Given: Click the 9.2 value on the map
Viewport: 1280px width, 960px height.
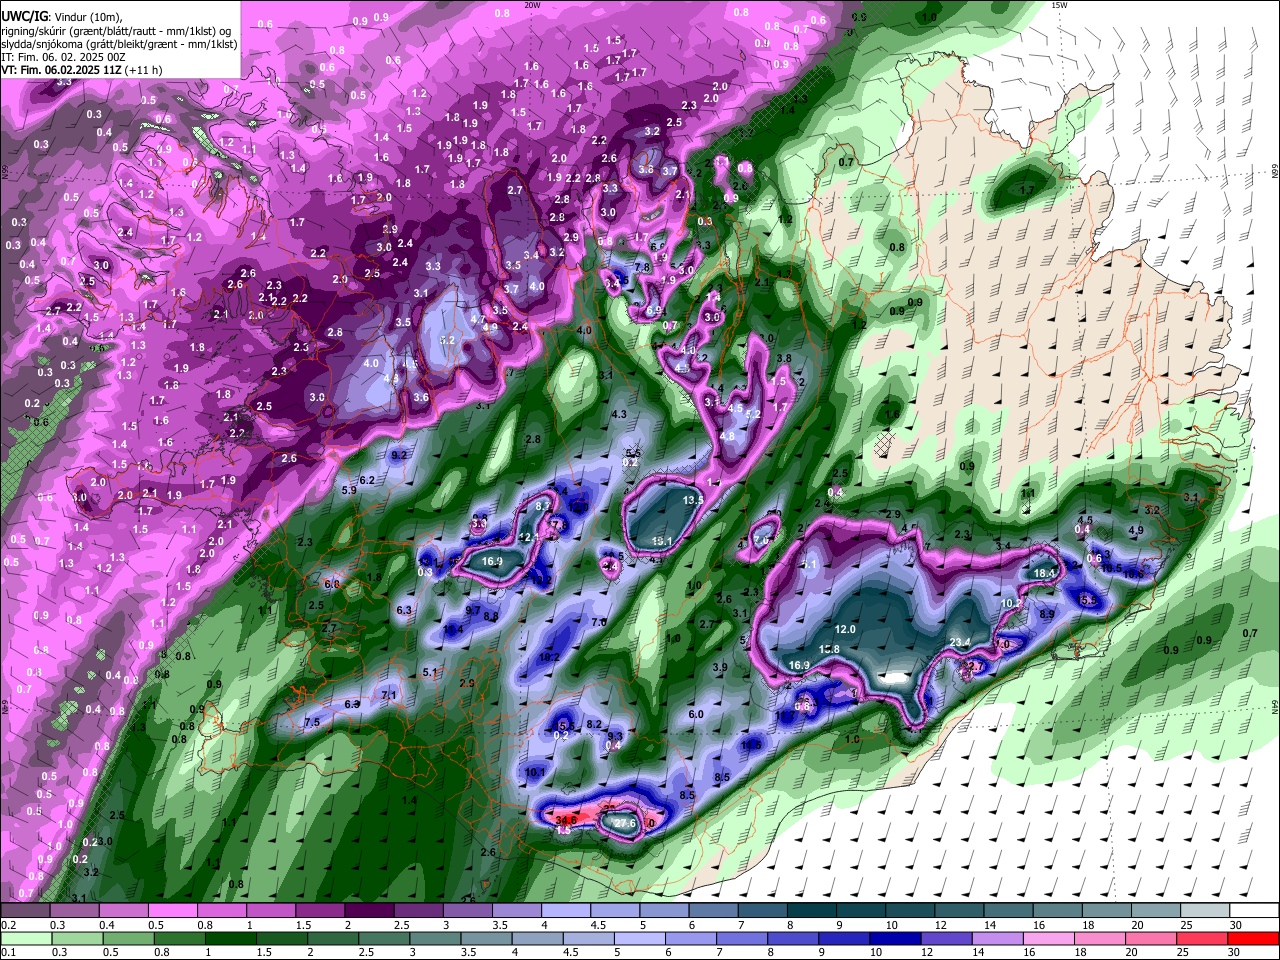Looking at the screenshot, I should tap(400, 455).
